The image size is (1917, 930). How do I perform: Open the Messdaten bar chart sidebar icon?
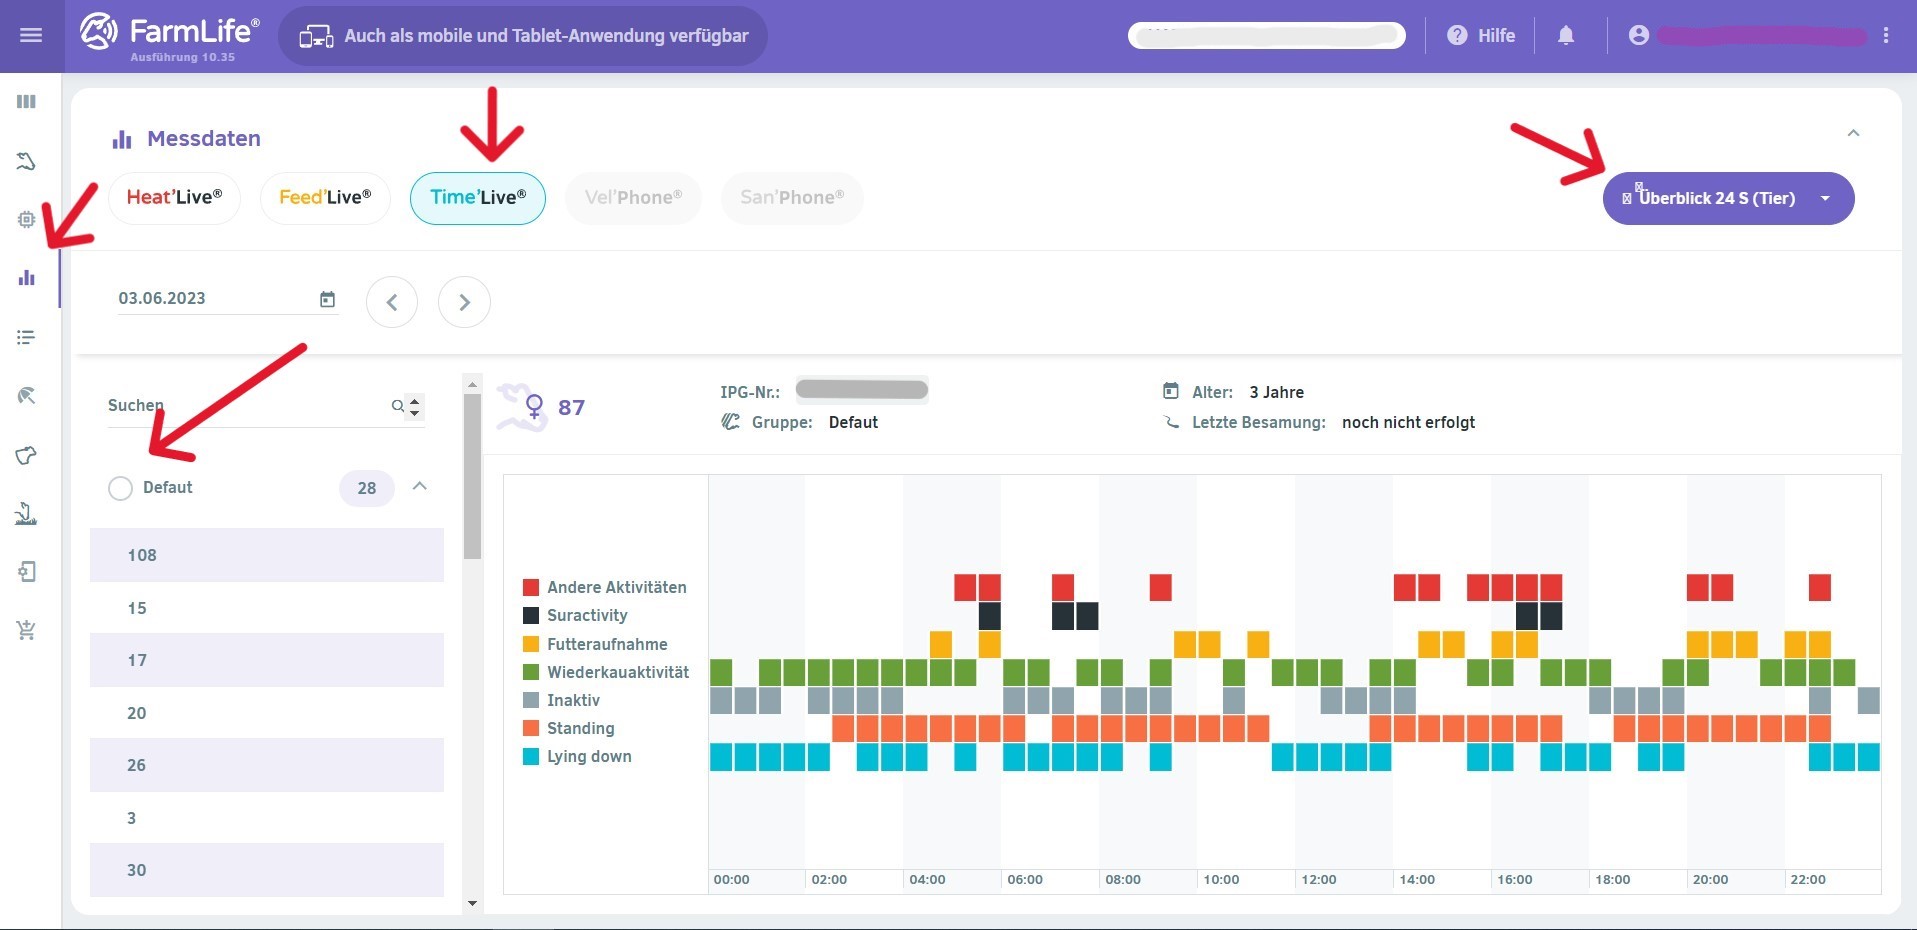point(27,278)
